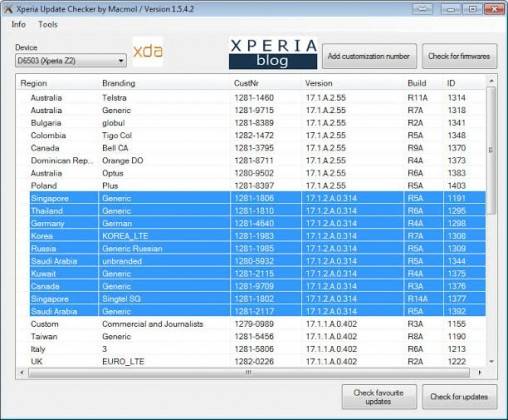
Task: Click the xda logo icon
Action: click(x=148, y=51)
